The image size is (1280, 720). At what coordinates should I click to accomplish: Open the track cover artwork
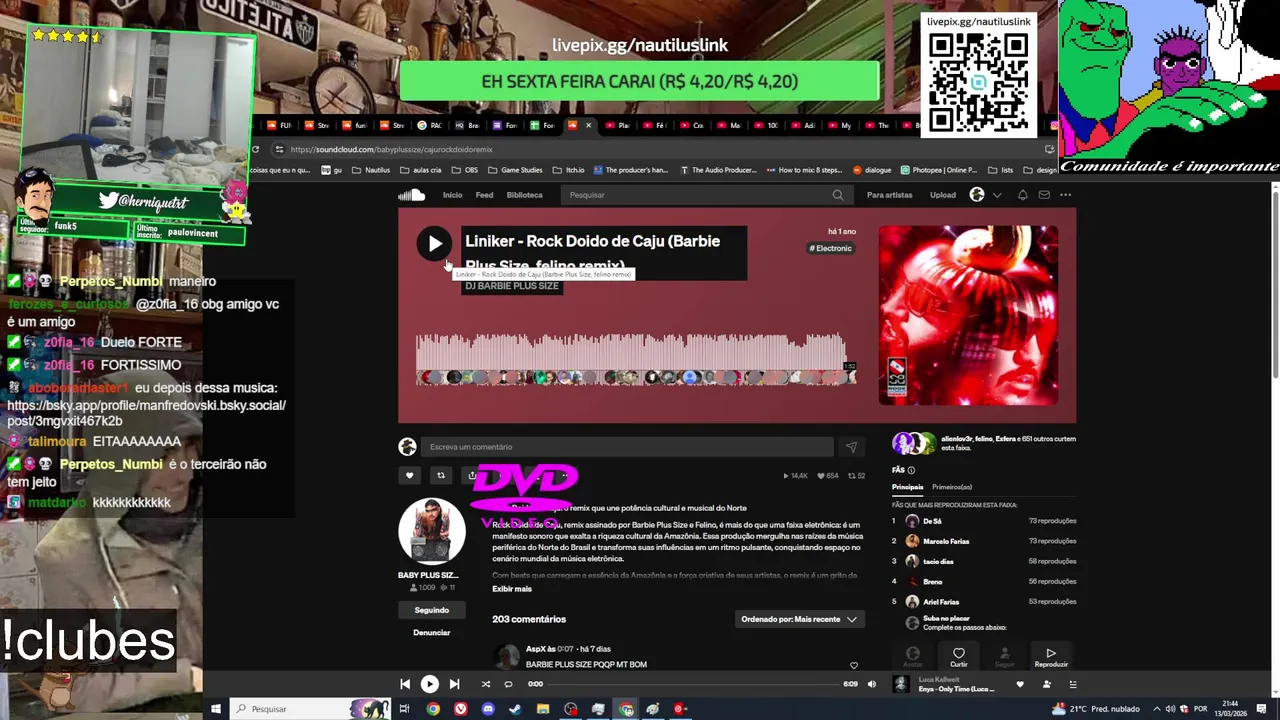tap(968, 315)
